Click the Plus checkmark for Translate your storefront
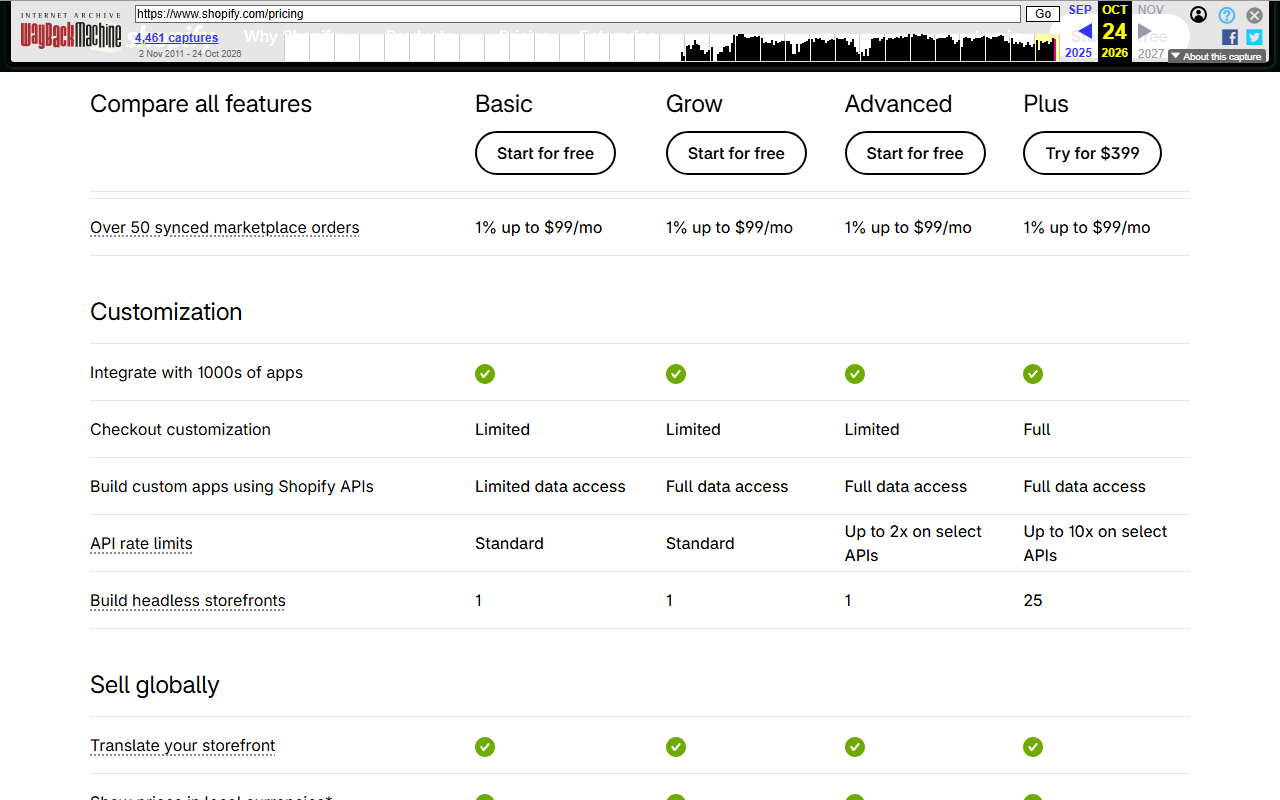The height and width of the screenshot is (800, 1280). (1033, 746)
